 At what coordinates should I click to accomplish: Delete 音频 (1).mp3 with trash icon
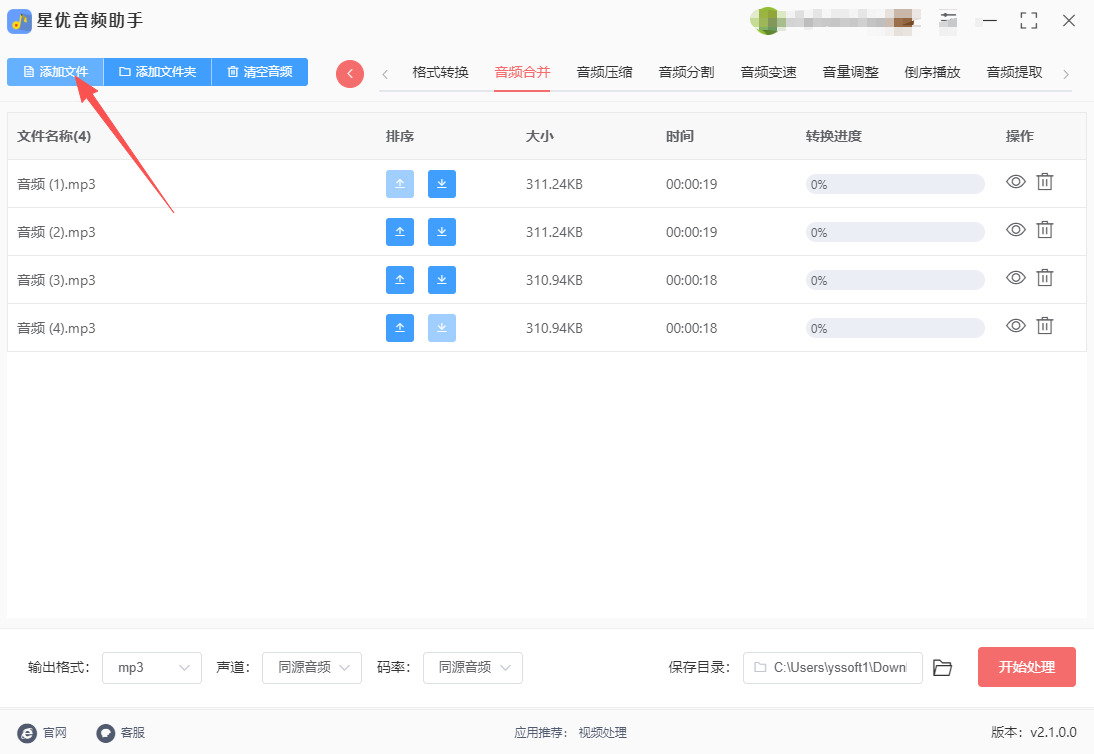(1044, 182)
